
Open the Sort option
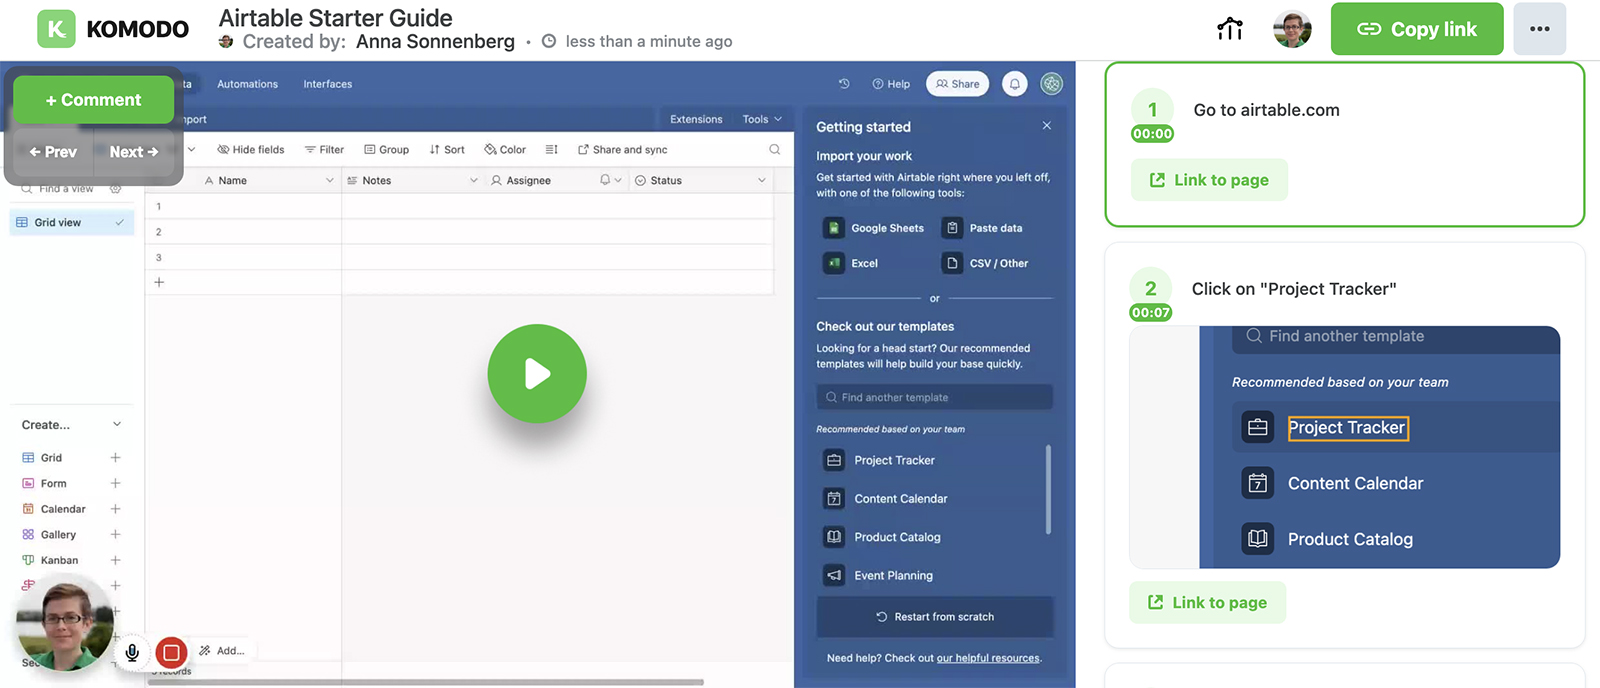click(x=447, y=150)
